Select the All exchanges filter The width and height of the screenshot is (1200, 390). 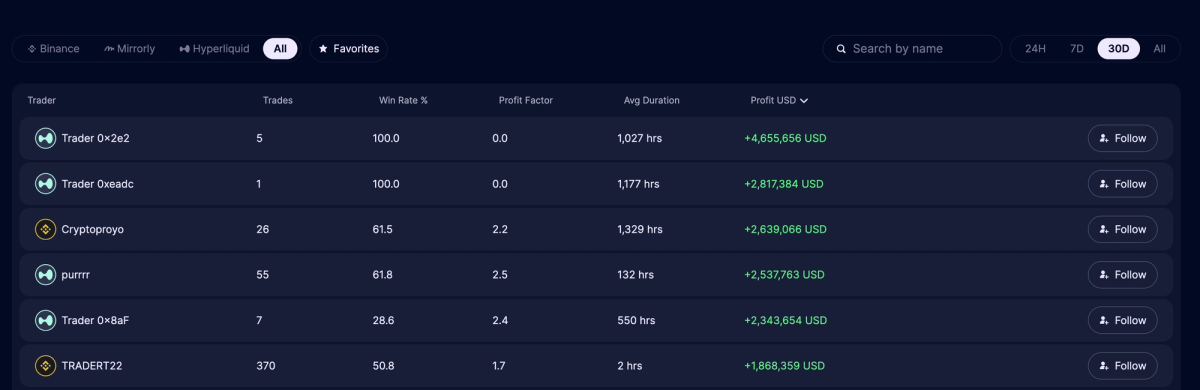[280, 48]
